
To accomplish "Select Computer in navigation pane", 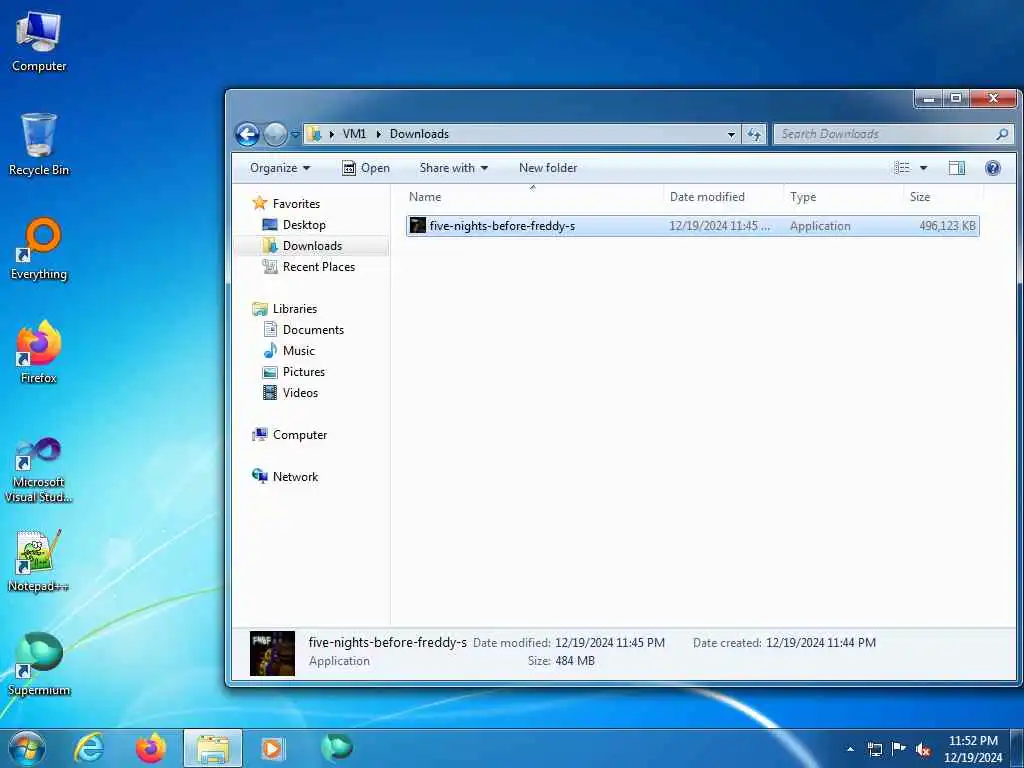I will point(300,435).
